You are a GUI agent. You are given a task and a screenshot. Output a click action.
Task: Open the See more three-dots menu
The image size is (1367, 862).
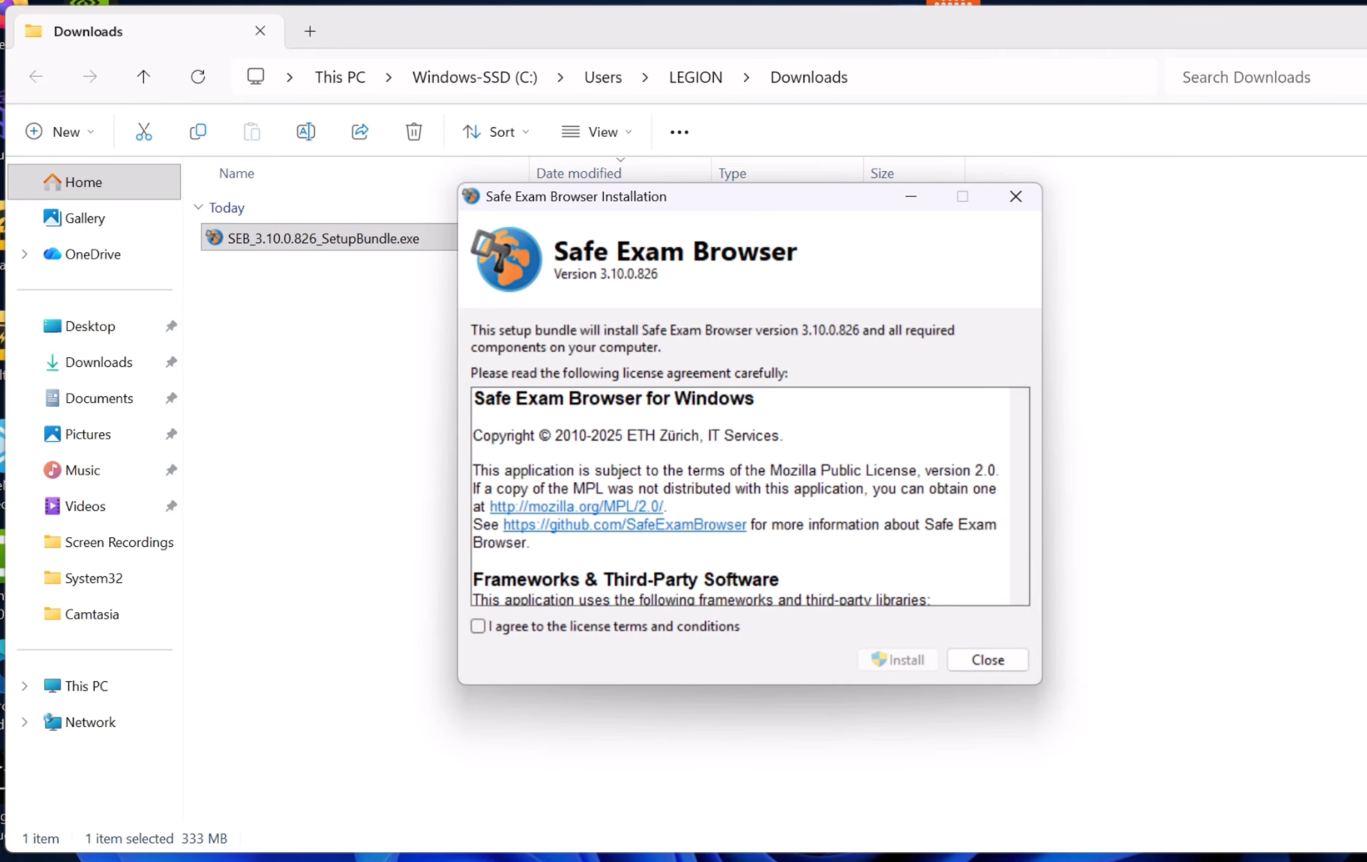679,132
